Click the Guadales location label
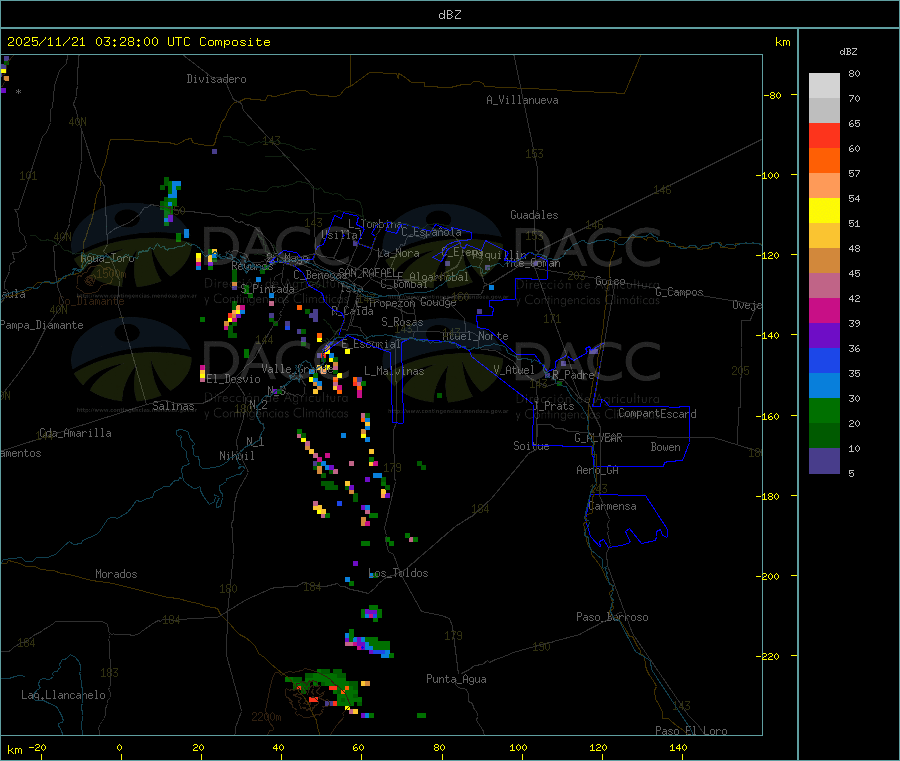Screen dimensions: 900x761 (x=534, y=215)
